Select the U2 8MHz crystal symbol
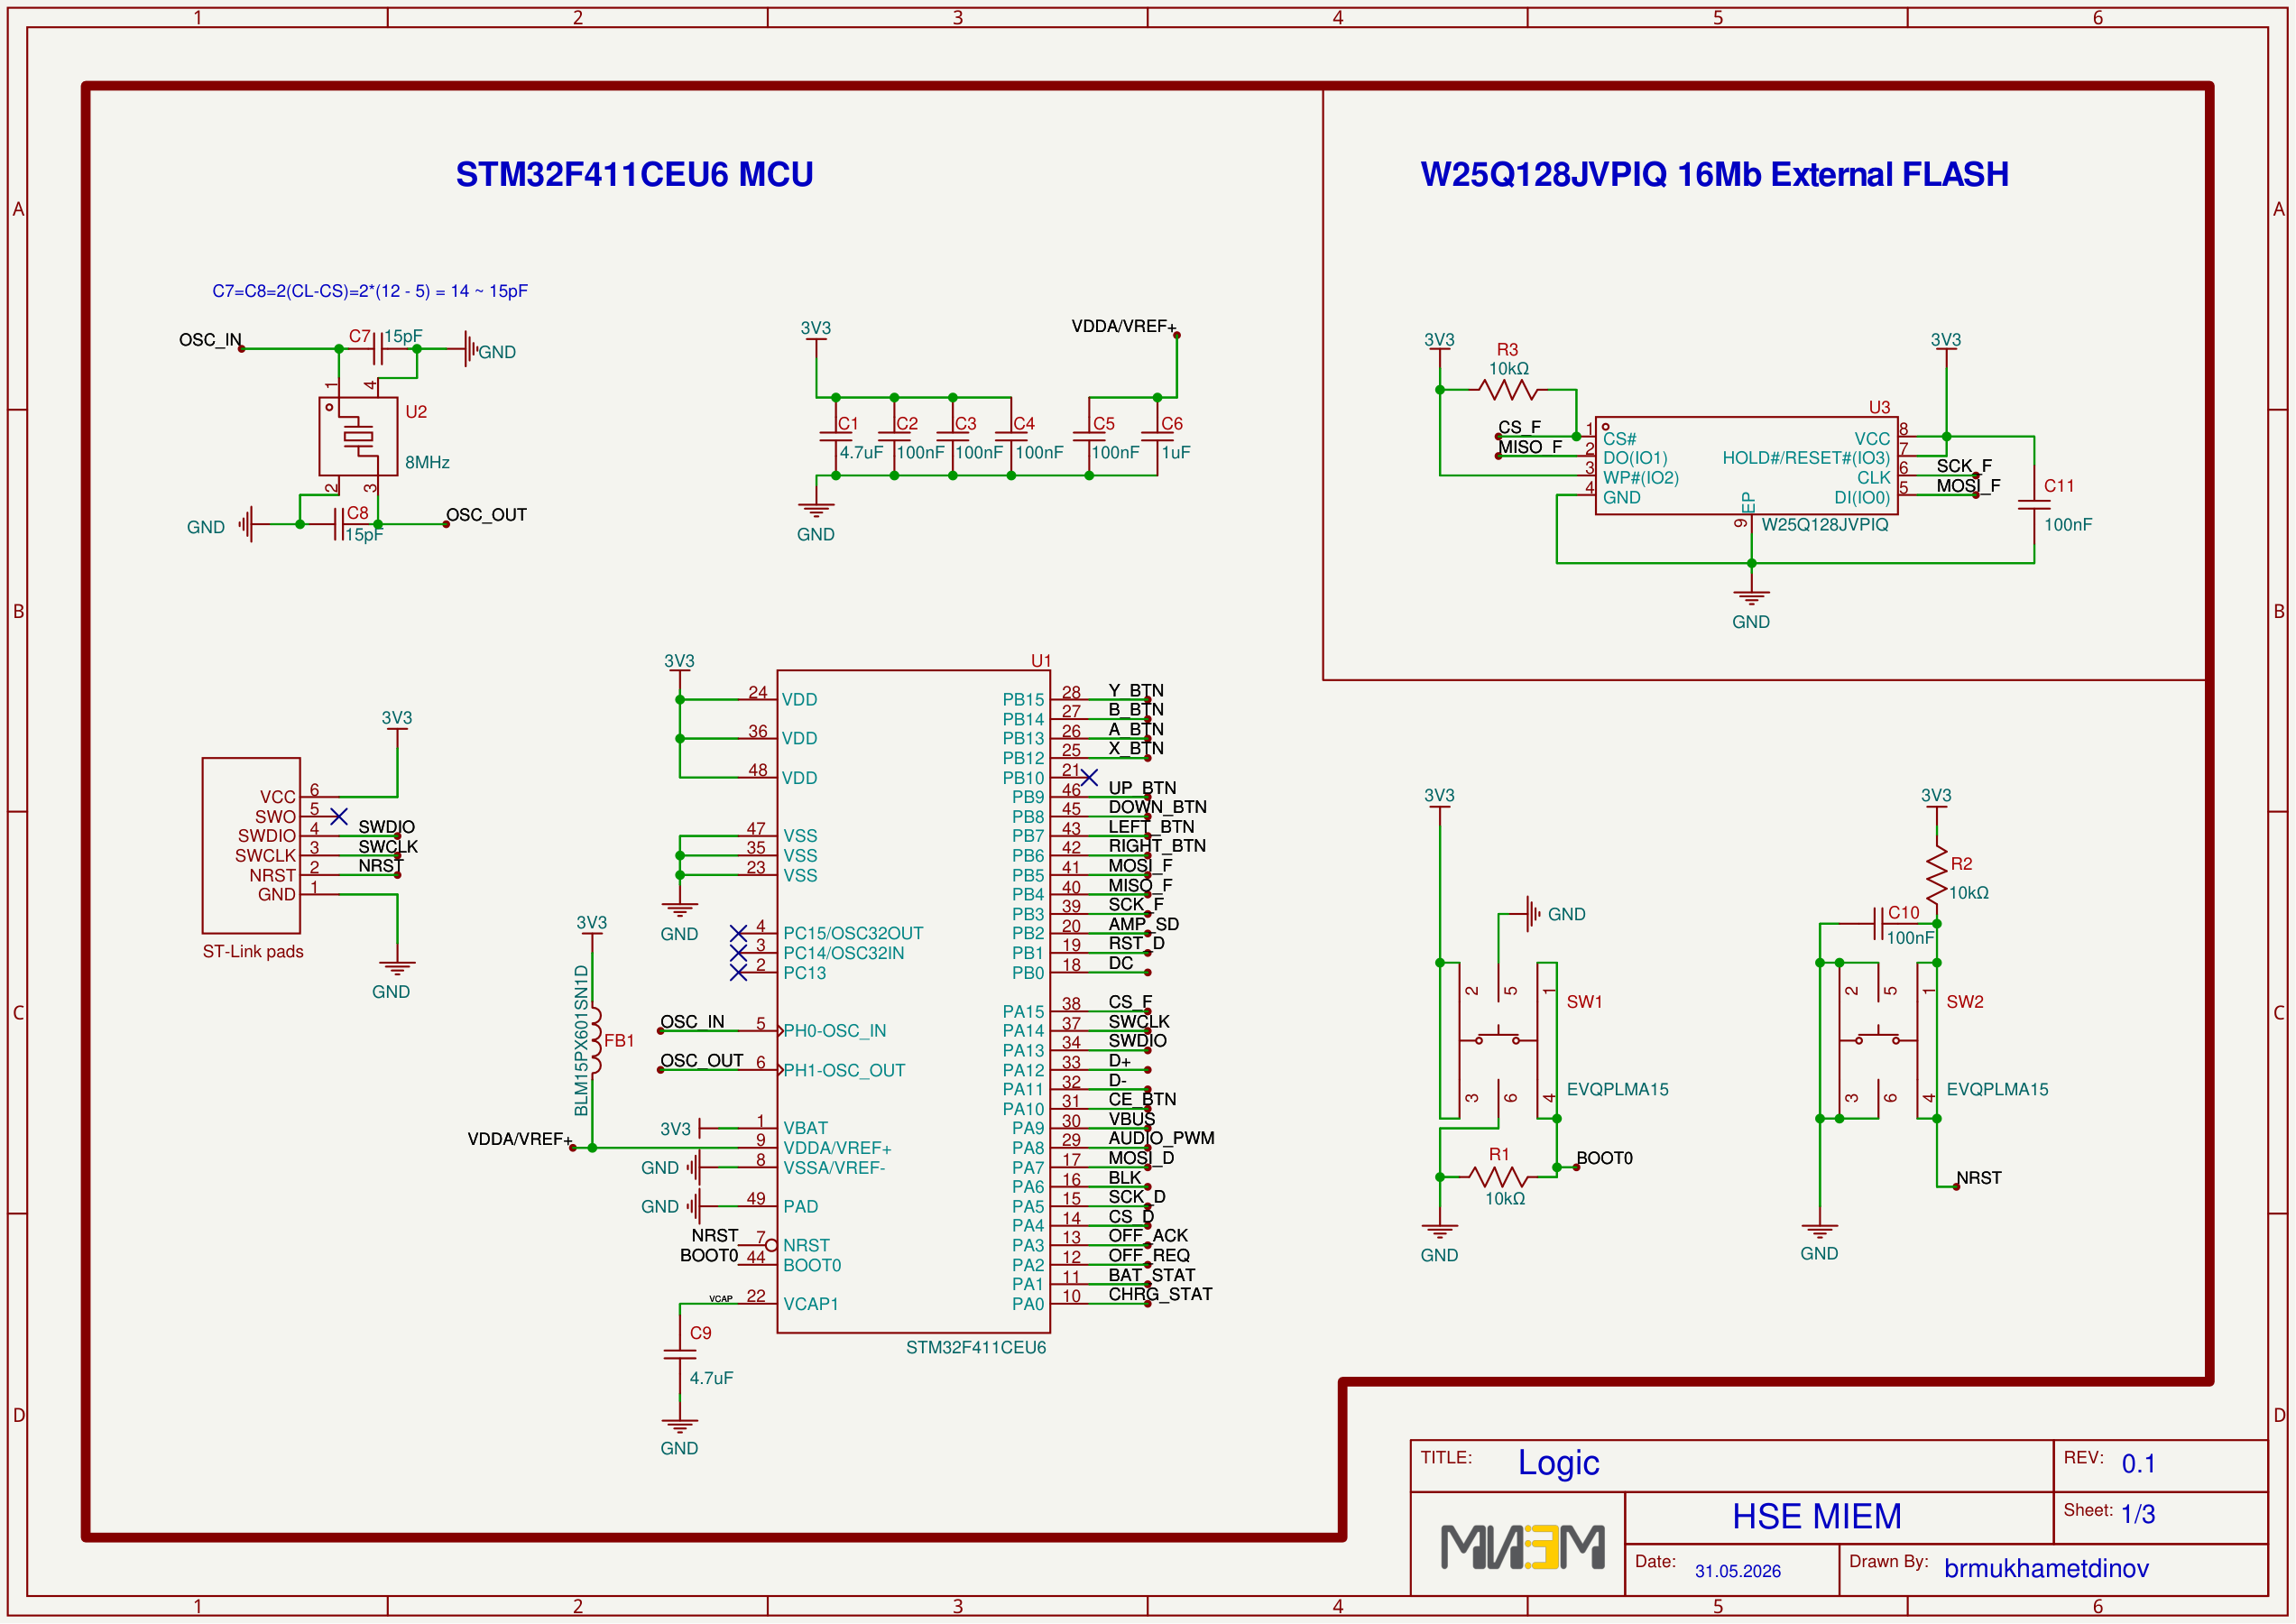This screenshot has height=1624, width=2296. (x=358, y=436)
